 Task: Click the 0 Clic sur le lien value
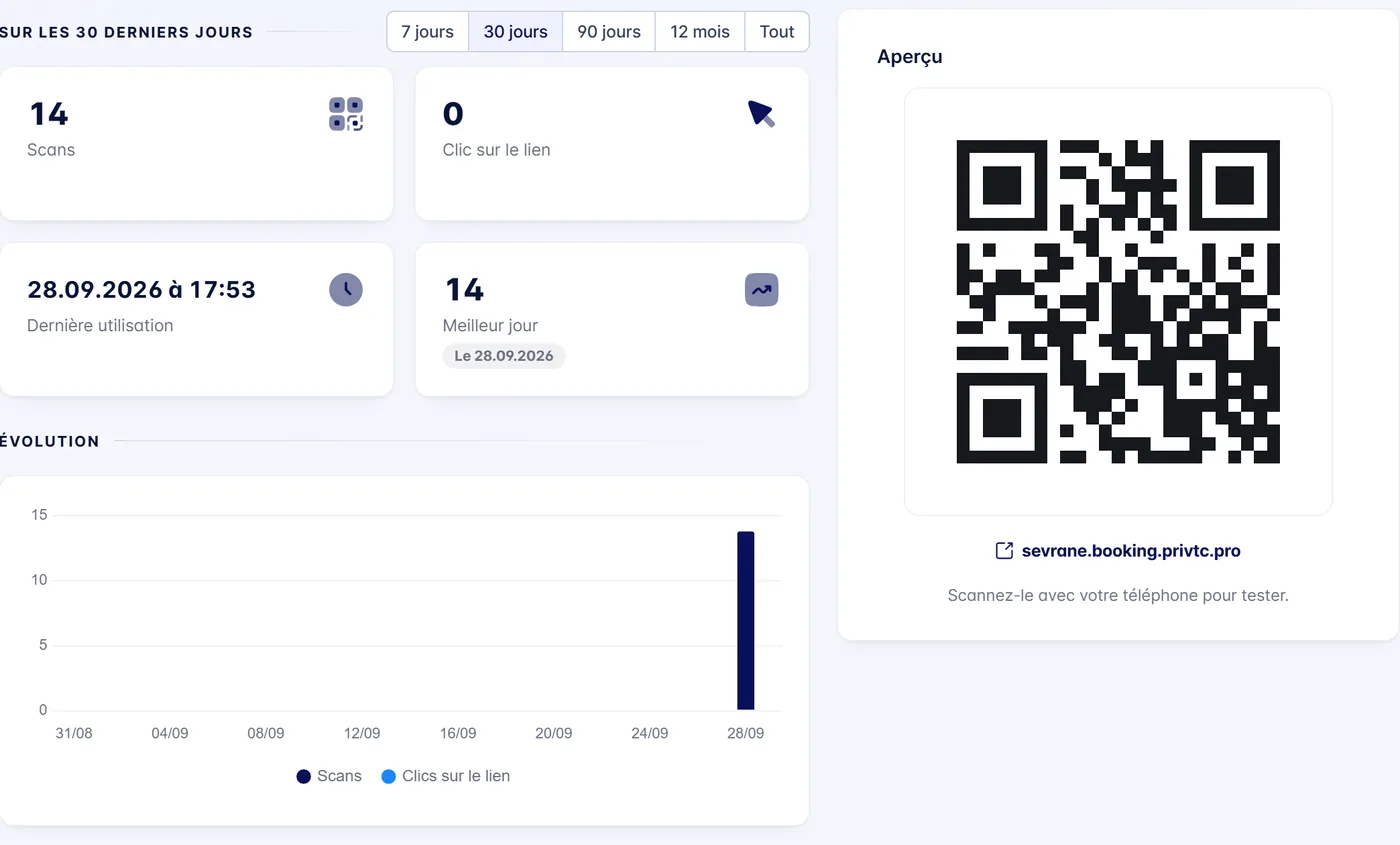coord(453,114)
